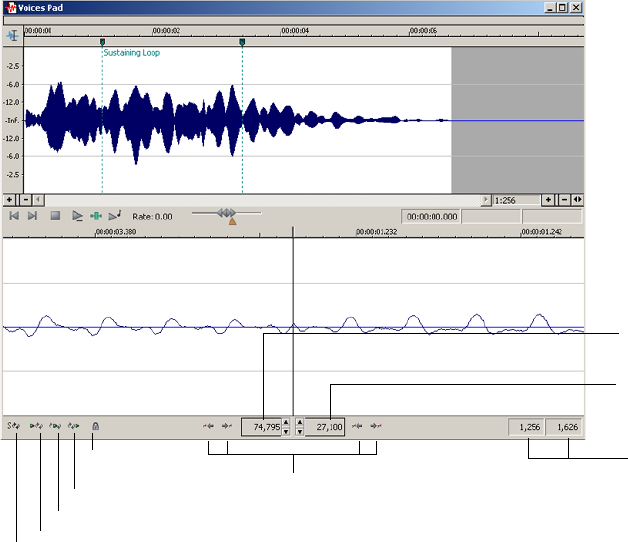Click the 27,100 loop start value field
Image resolution: width=628 pixels, height=542 pixels.
(325, 427)
